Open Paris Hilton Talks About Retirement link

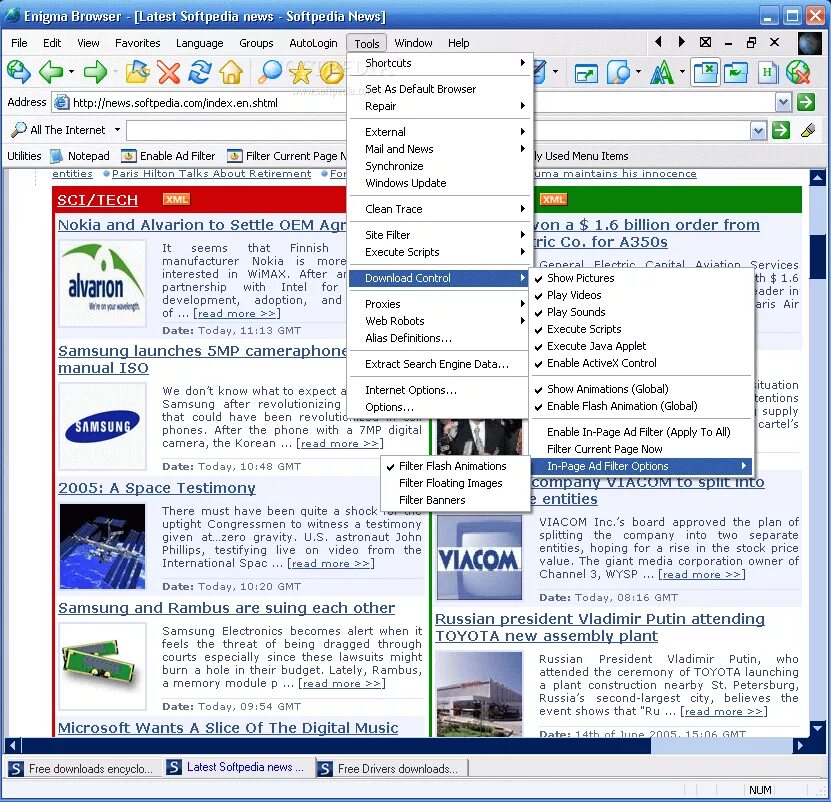[211, 173]
